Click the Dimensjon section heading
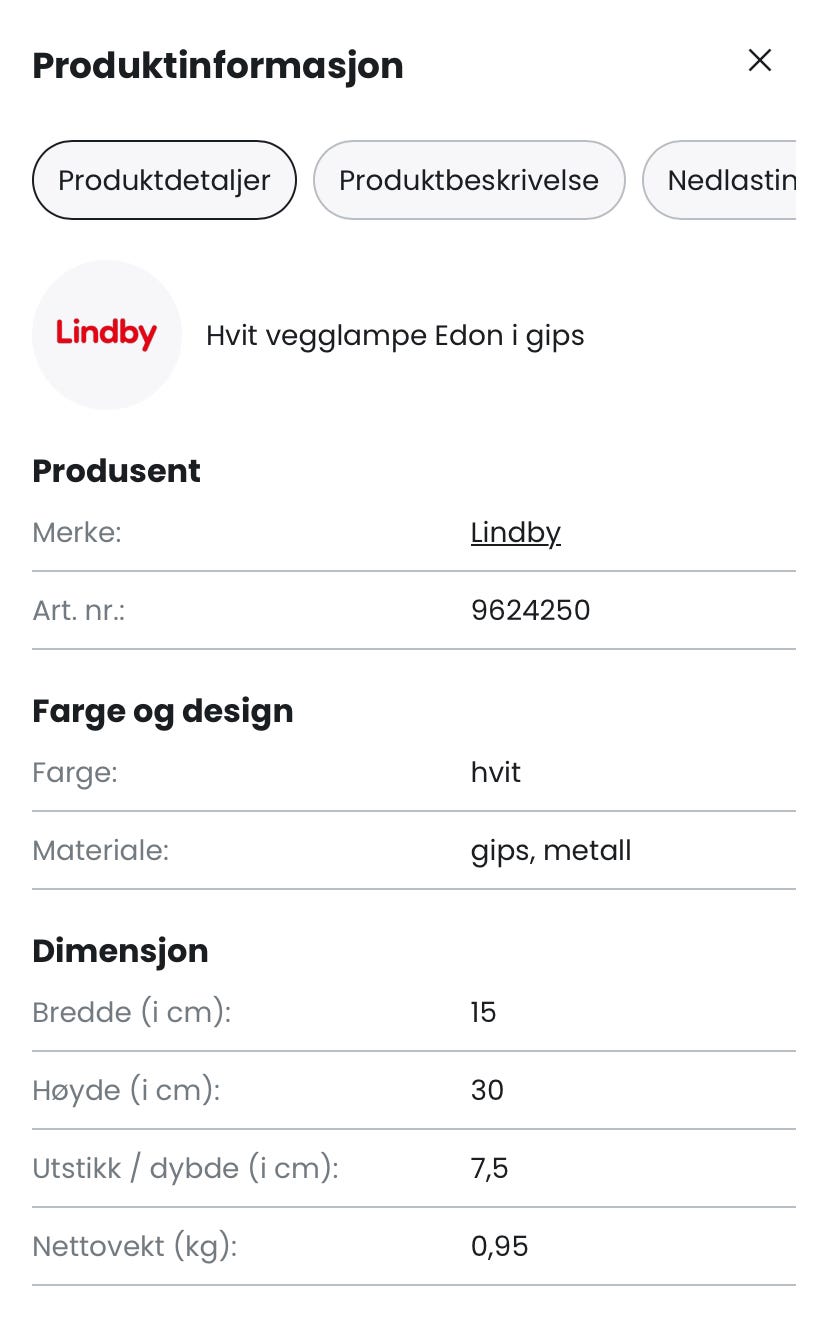 pyautogui.click(x=120, y=951)
